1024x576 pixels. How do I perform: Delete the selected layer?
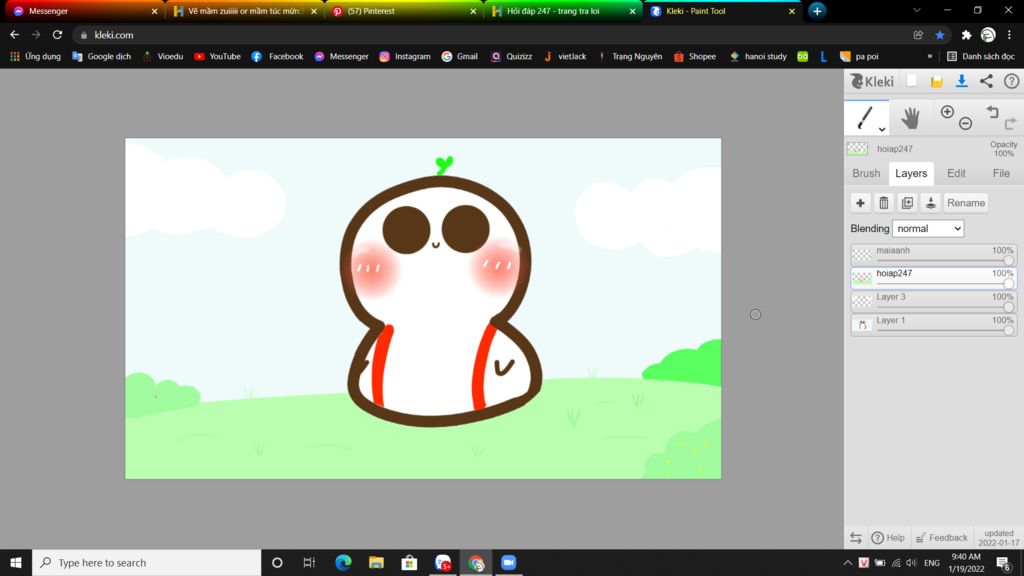[884, 203]
